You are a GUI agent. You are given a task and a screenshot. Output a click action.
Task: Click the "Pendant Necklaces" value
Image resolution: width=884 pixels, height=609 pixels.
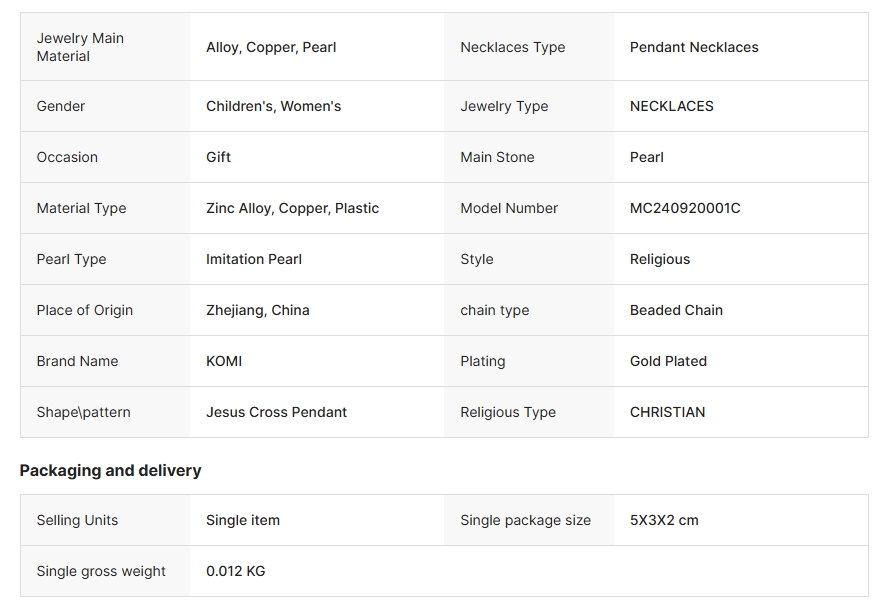tap(694, 47)
